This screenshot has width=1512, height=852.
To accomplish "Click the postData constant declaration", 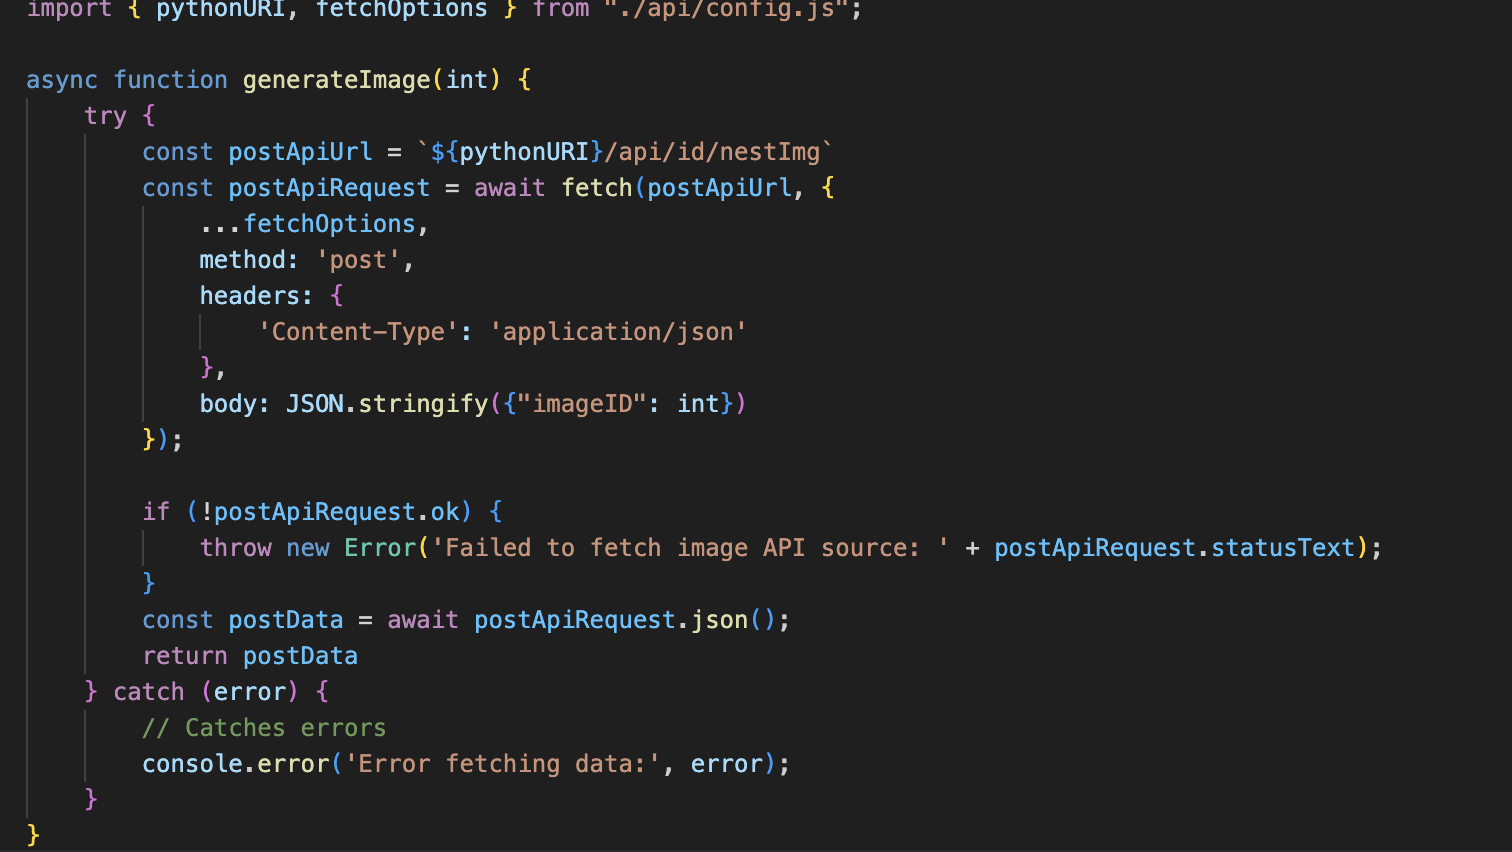I will click(x=286, y=620).
